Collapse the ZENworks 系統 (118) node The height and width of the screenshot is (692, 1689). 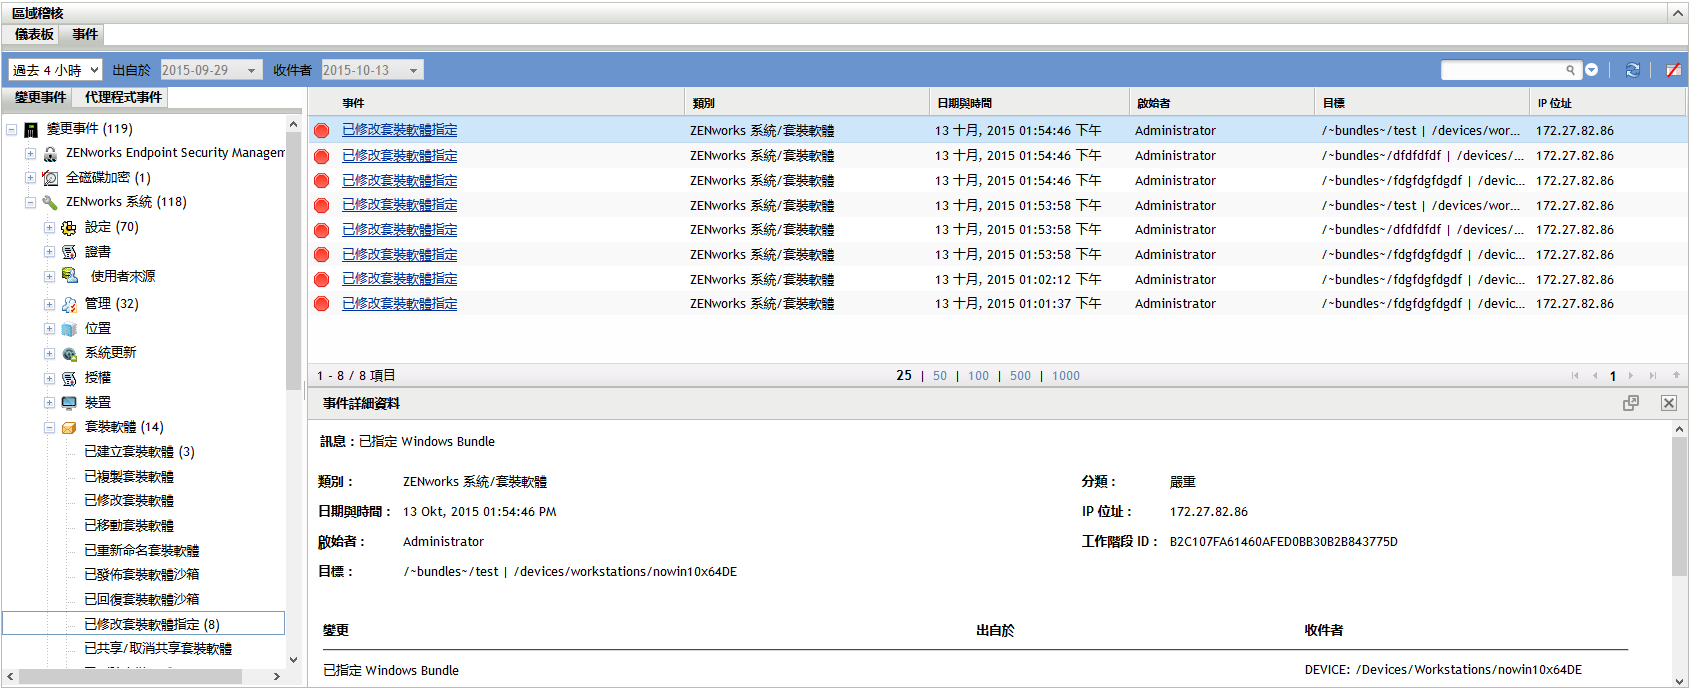pos(30,202)
